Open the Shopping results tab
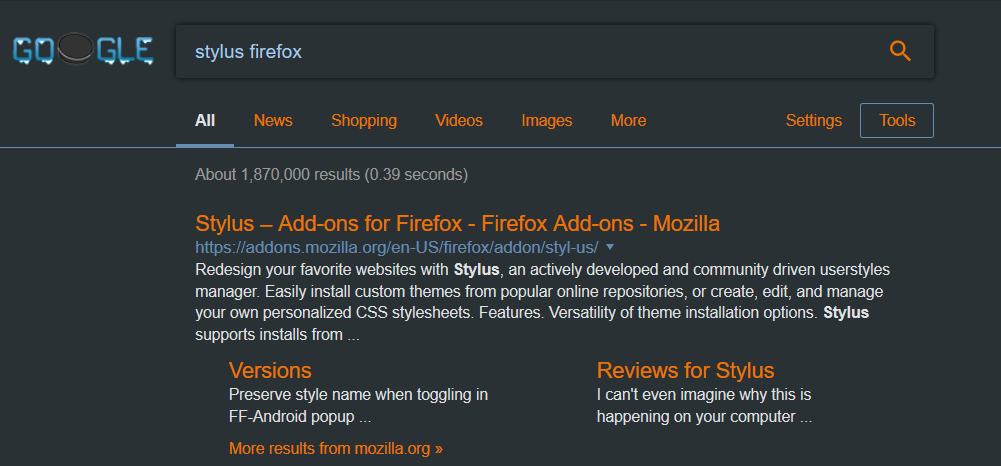This screenshot has height=466, width=1001. (x=364, y=120)
